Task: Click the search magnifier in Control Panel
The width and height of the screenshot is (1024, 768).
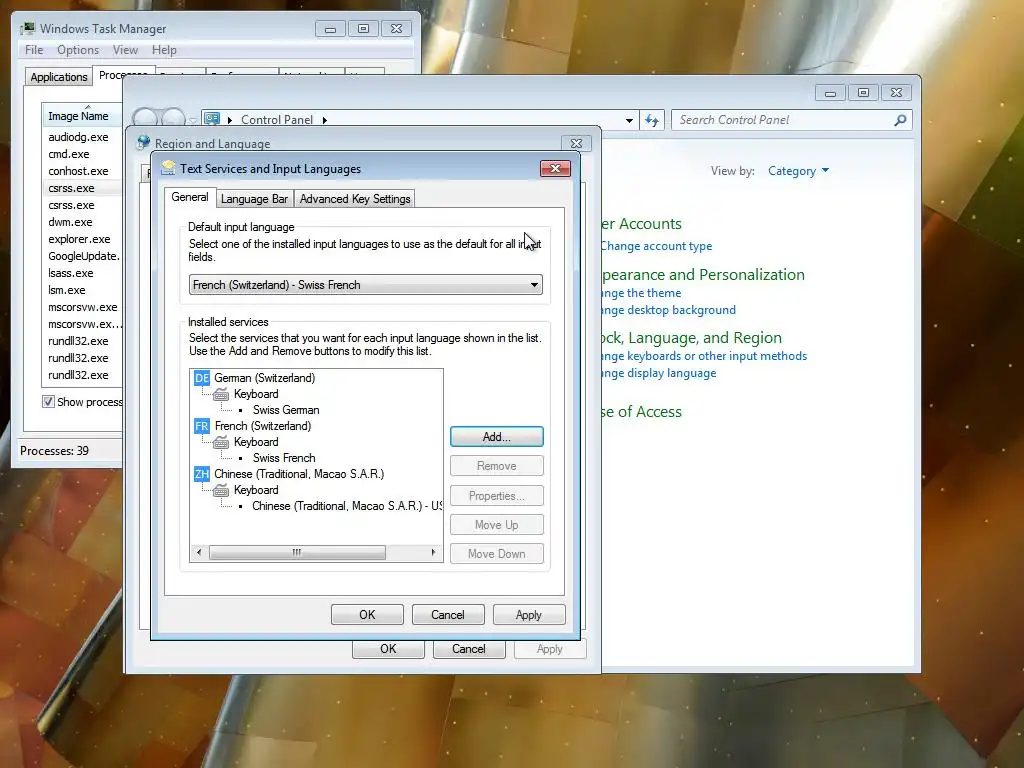Action: [900, 120]
